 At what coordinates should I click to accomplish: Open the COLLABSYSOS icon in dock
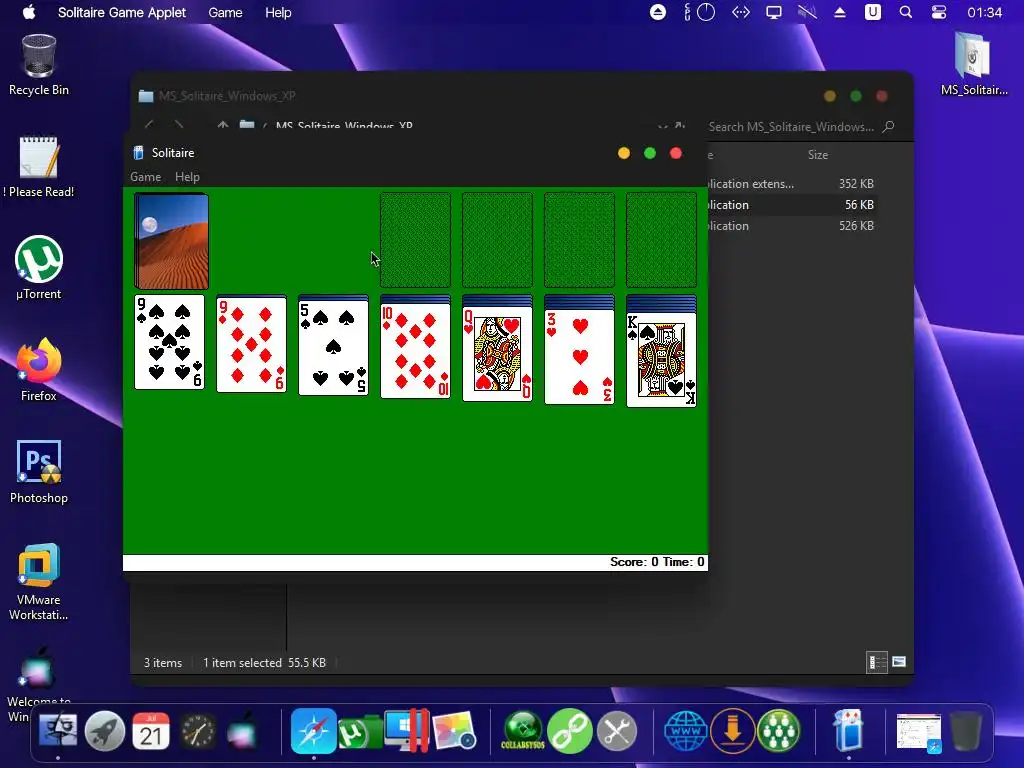coord(522,731)
